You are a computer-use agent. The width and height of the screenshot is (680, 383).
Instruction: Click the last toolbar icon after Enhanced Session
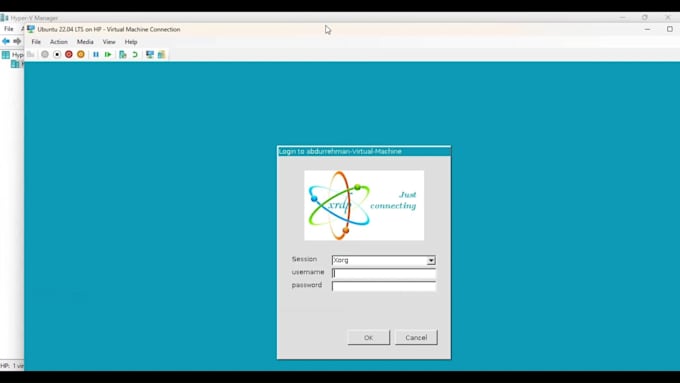[161, 55]
